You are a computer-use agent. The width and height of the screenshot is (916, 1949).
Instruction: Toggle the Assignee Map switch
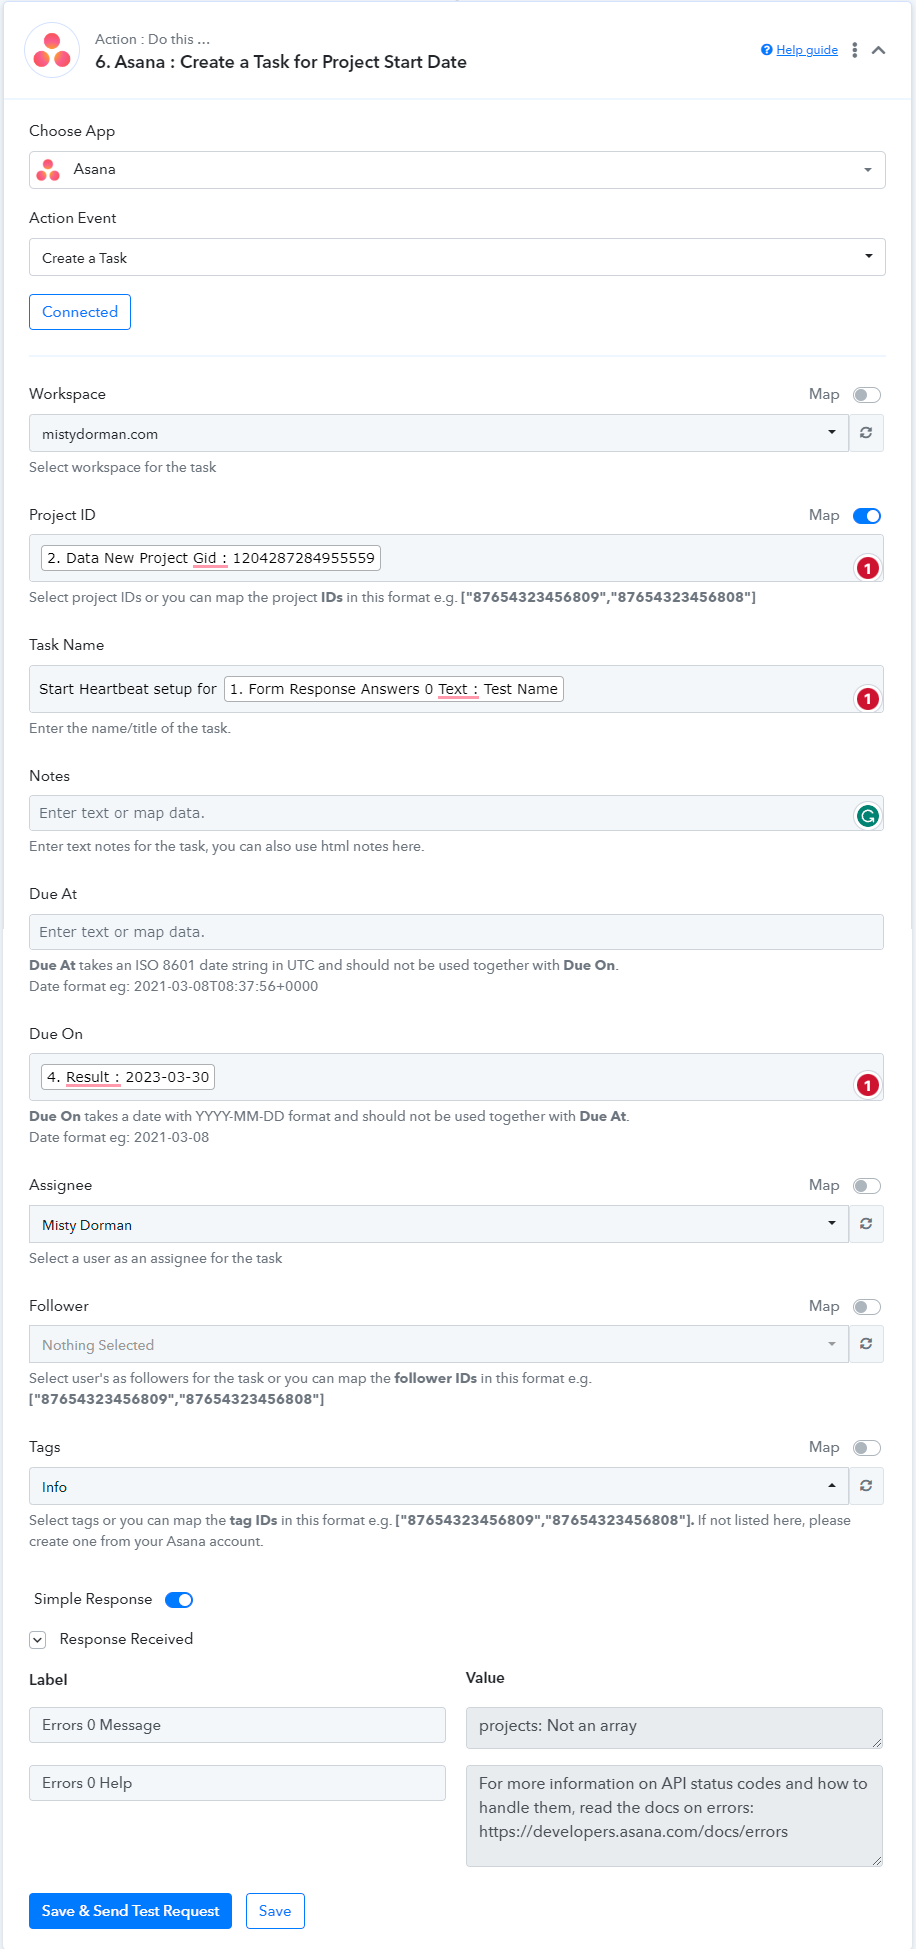[867, 1186]
